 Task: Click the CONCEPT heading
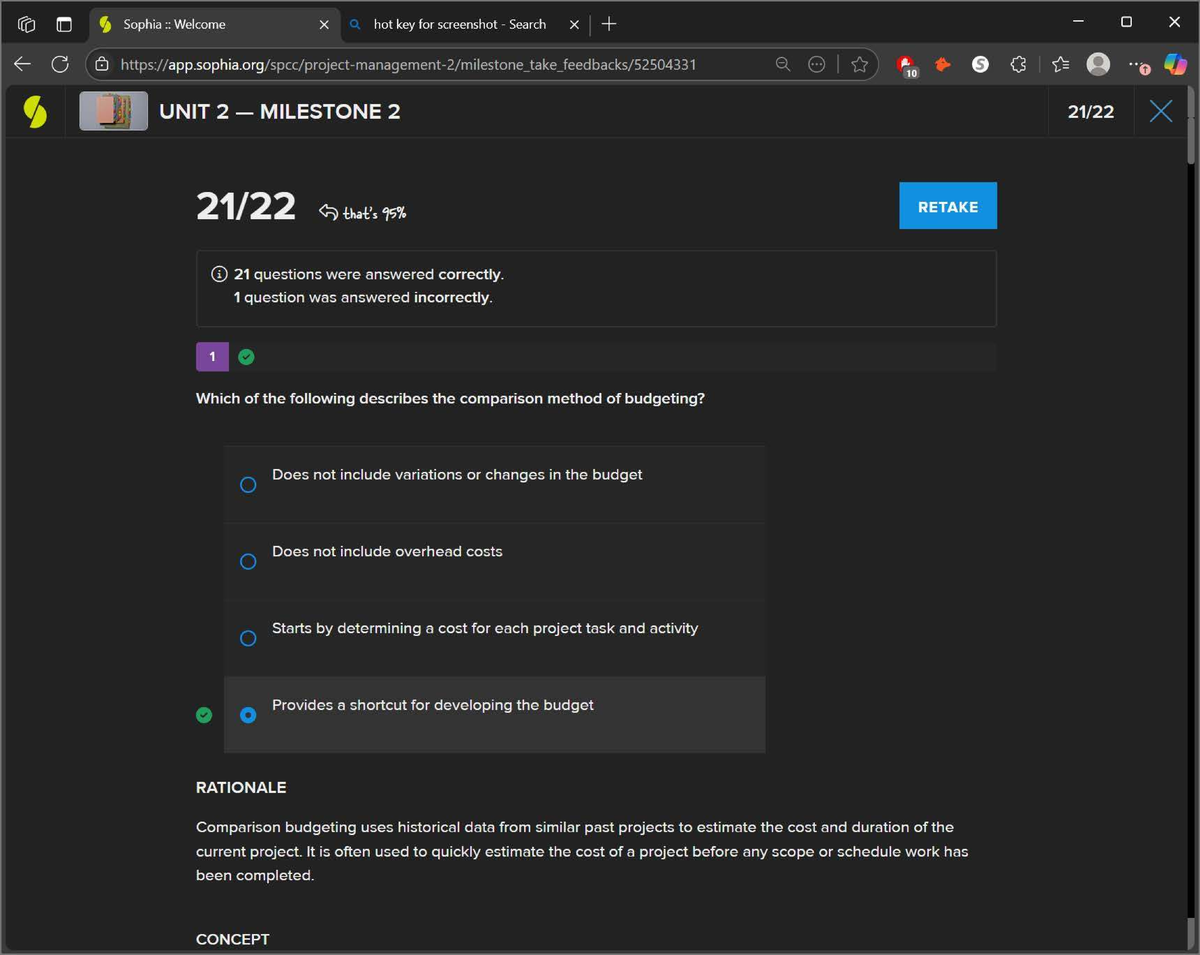[x=233, y=940]
